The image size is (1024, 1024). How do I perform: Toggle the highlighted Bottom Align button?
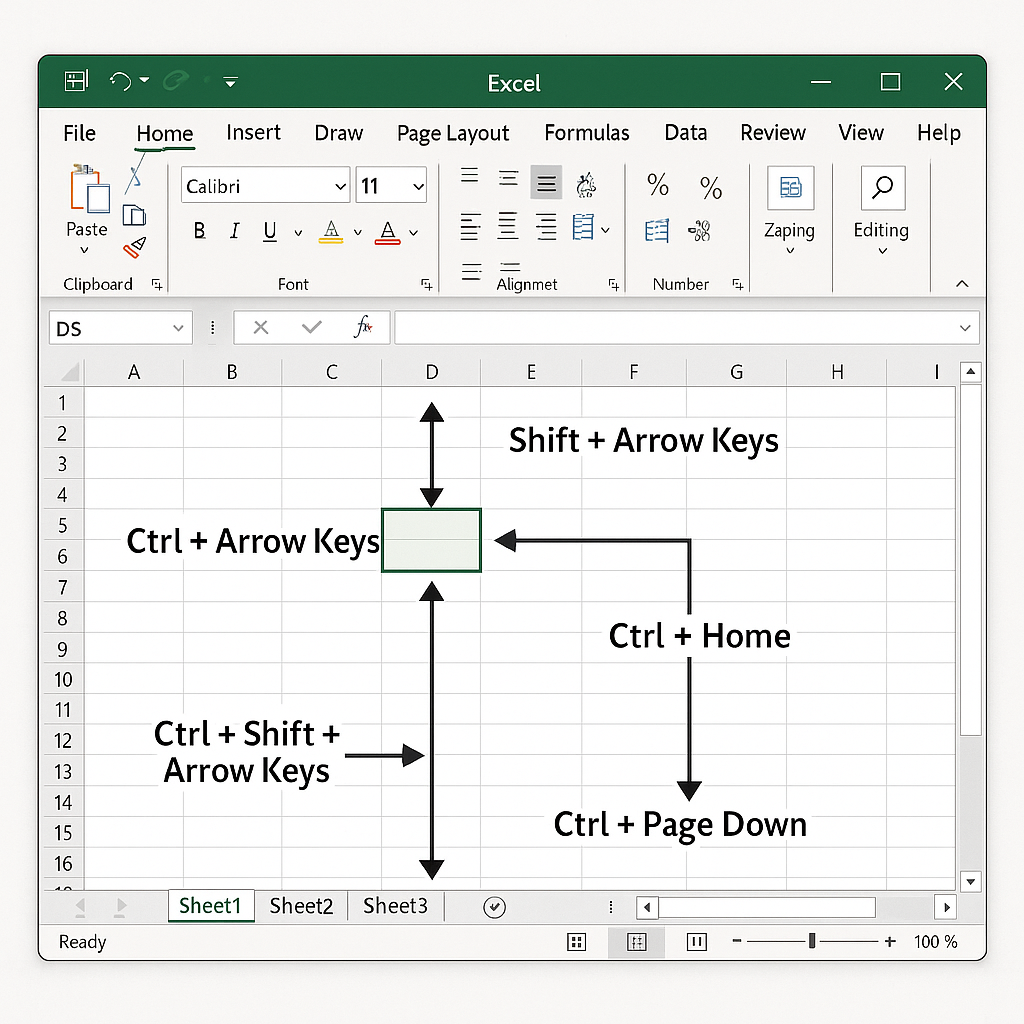(546, 182)
